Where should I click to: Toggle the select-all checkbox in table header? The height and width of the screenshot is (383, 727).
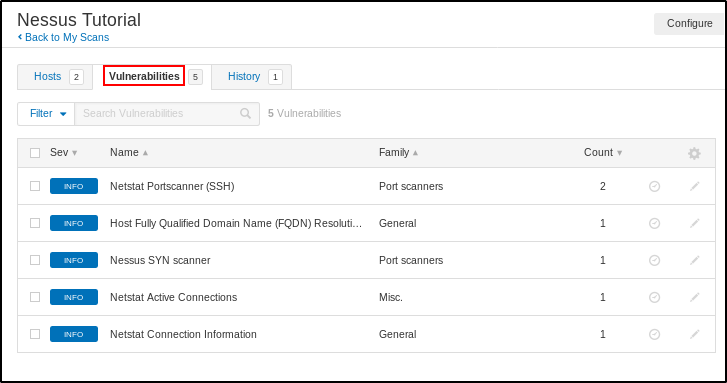pos(35,153)
